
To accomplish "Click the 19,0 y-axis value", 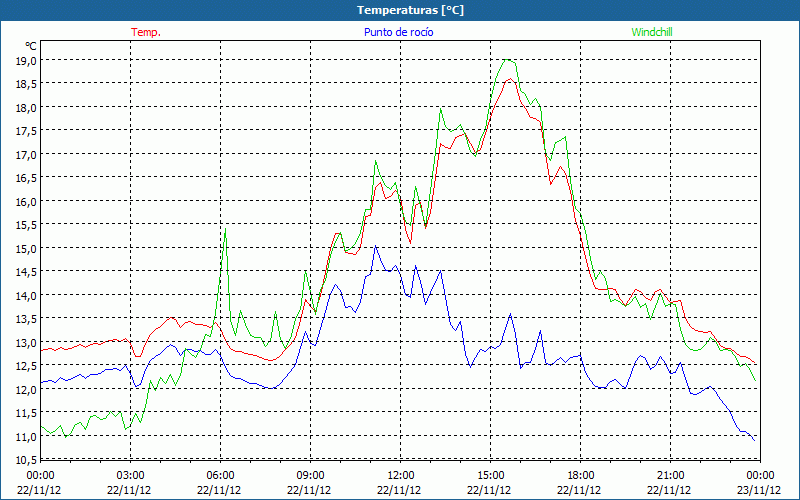I will pos(27,61).
